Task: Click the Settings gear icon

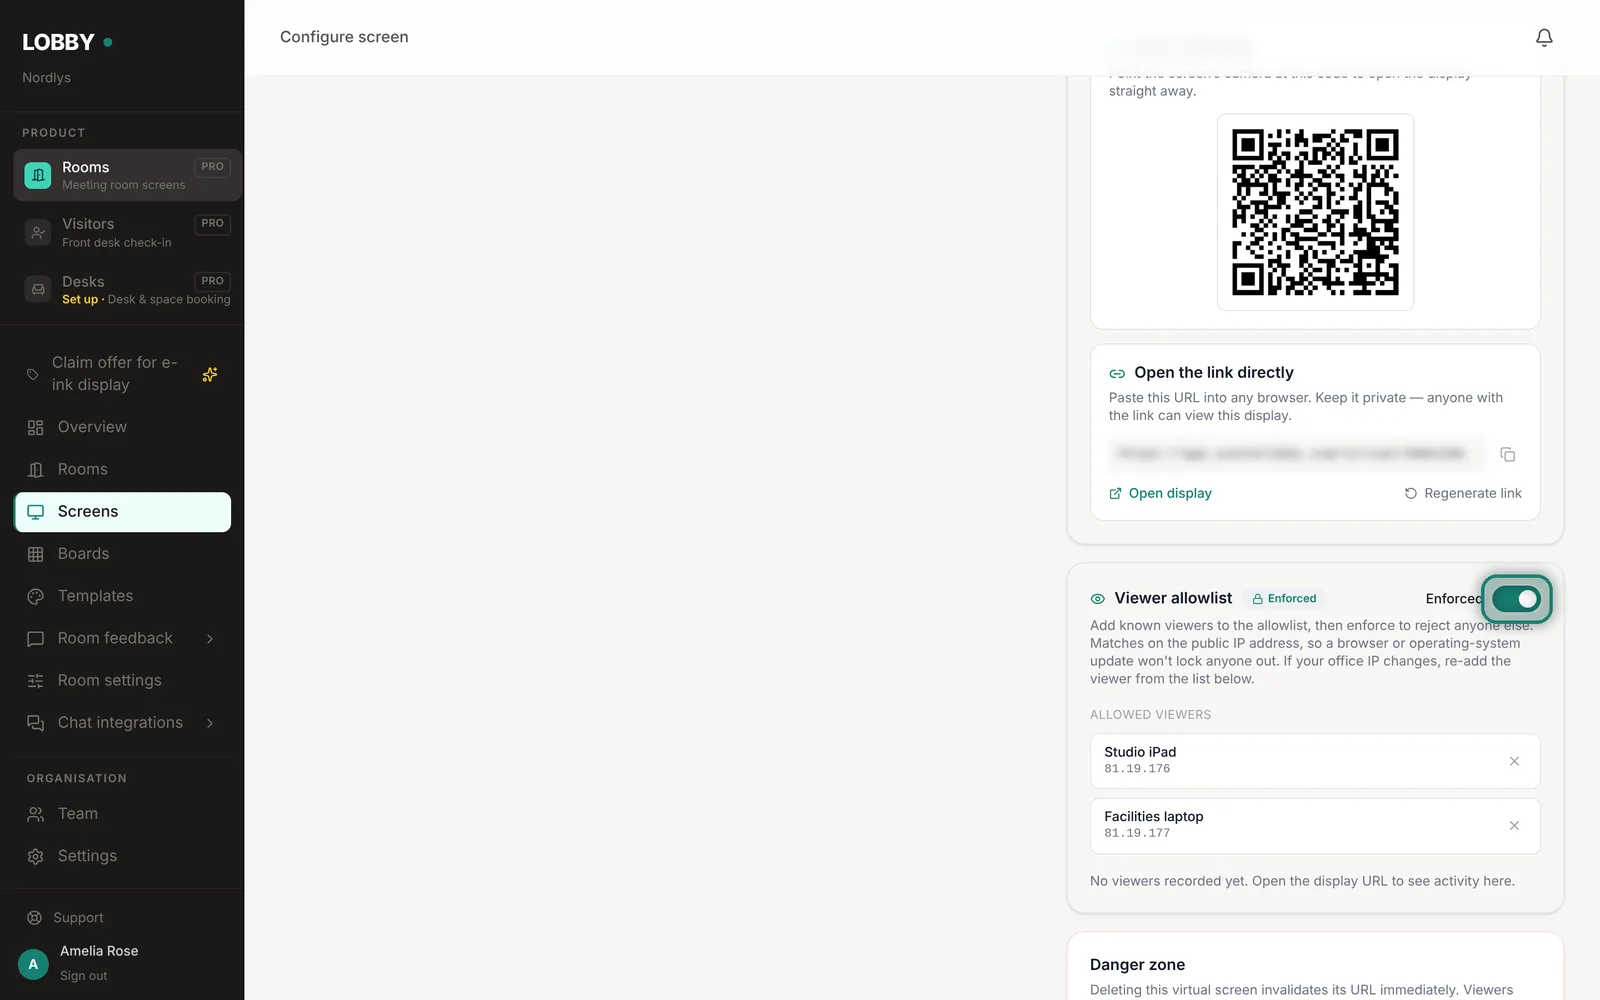Action: [x=36, y=856]
